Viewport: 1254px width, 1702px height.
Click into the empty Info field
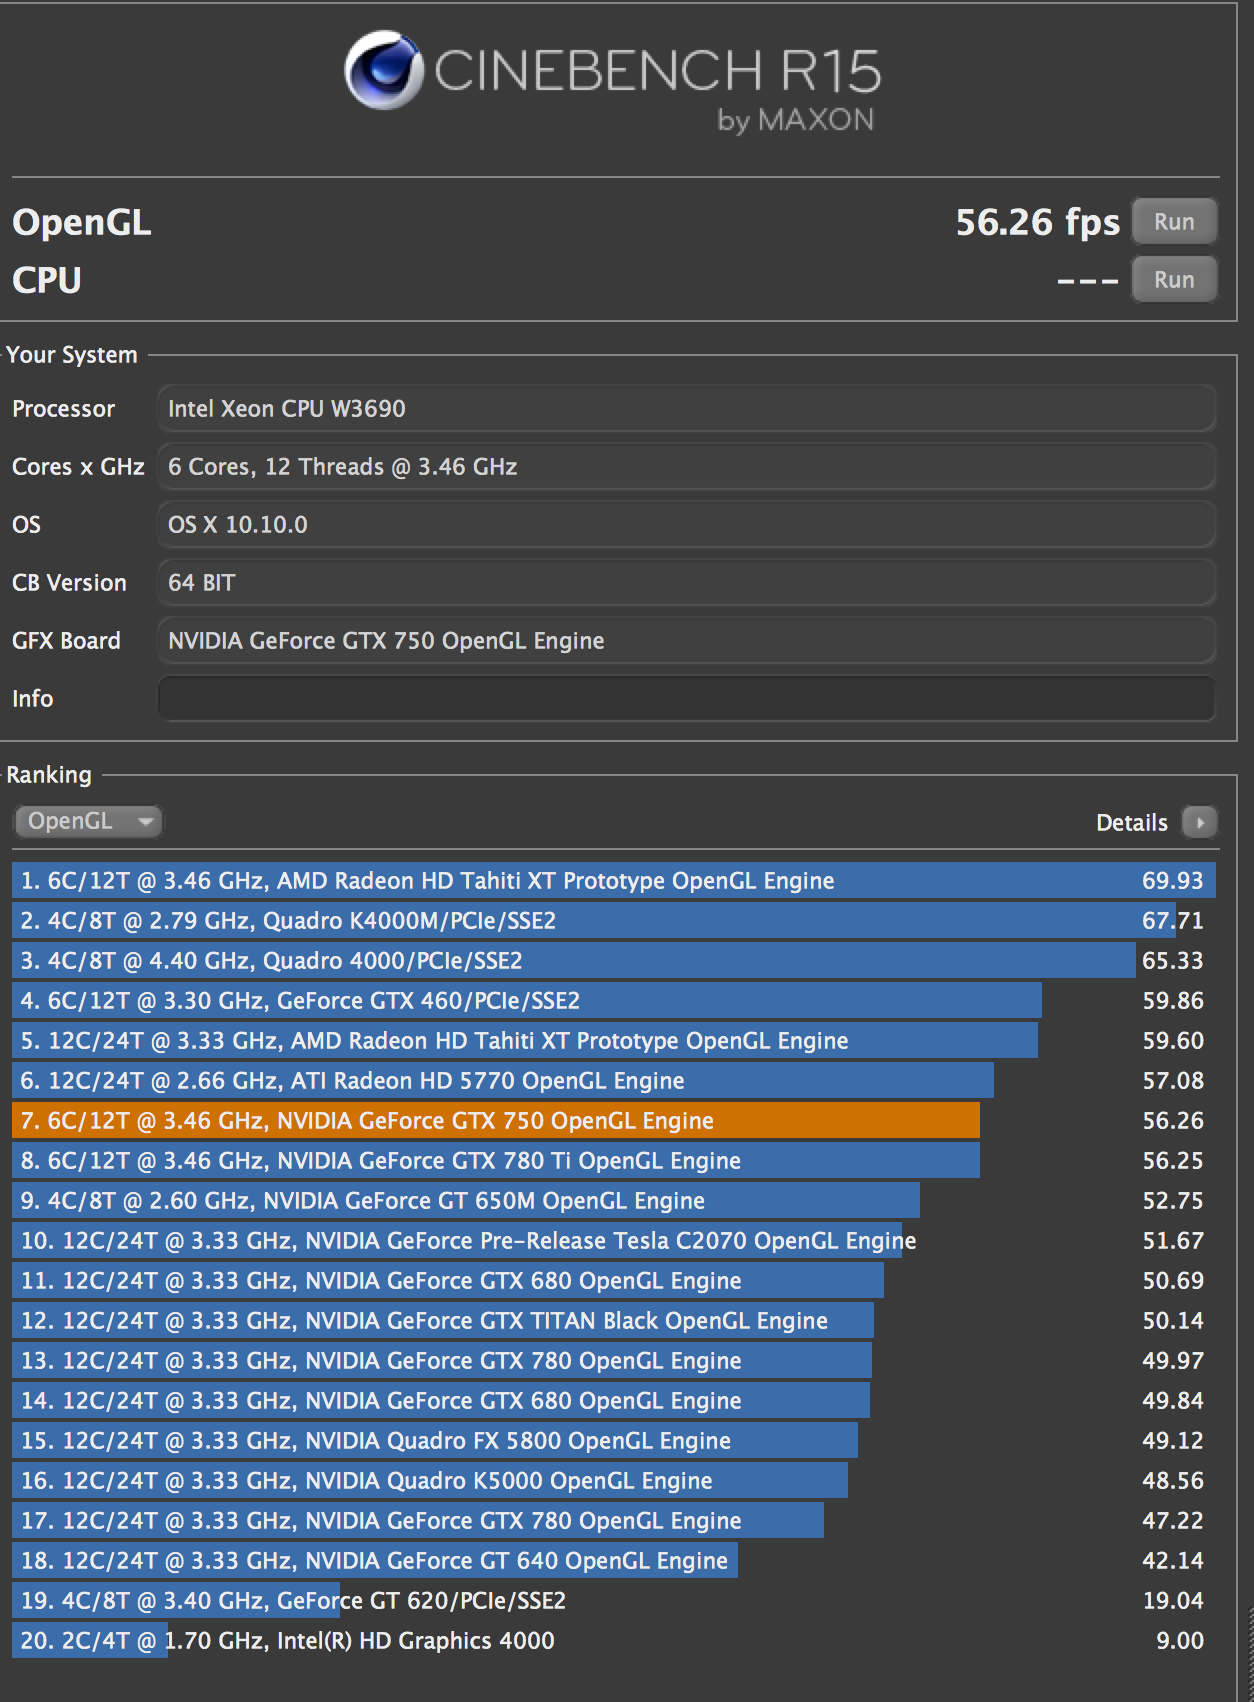(686, 698)
